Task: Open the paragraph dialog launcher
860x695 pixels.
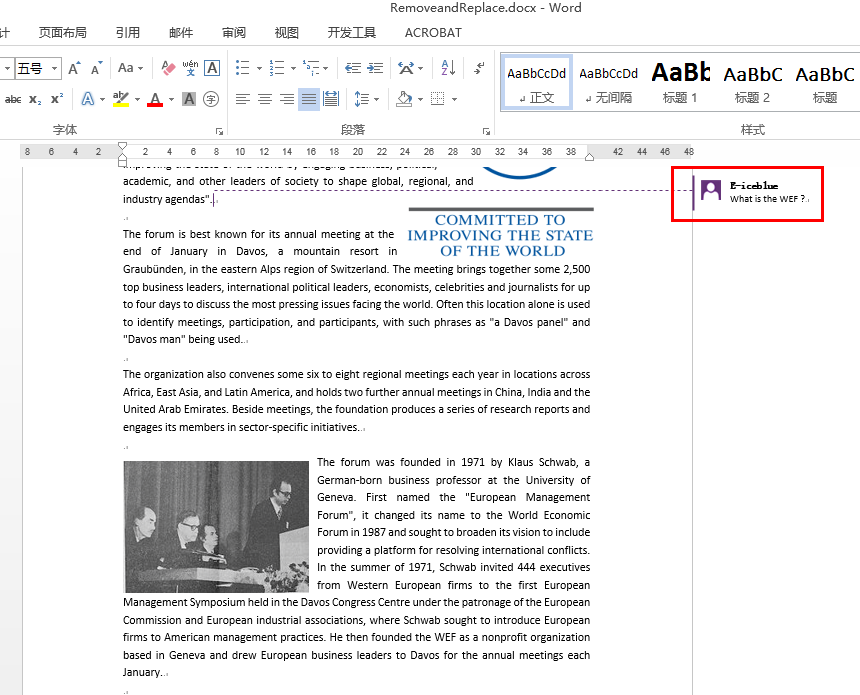Action: click(x=486, y=131)
